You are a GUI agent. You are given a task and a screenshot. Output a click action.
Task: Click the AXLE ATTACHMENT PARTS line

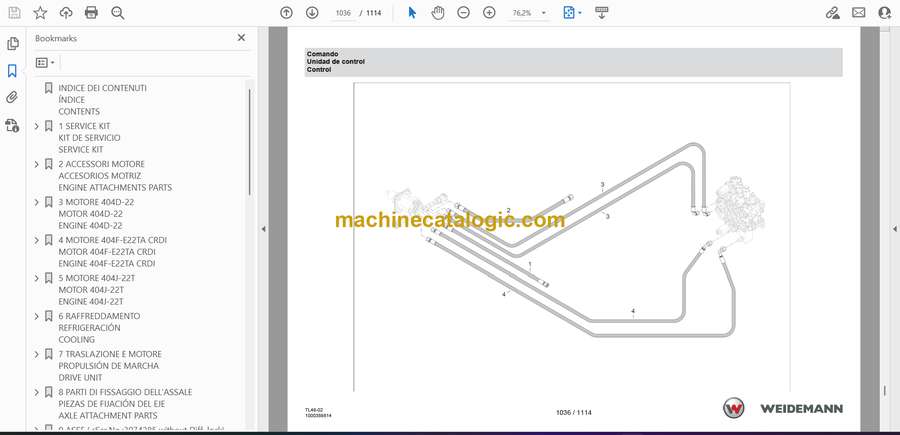pyautogui.click(x=107, y=415)
